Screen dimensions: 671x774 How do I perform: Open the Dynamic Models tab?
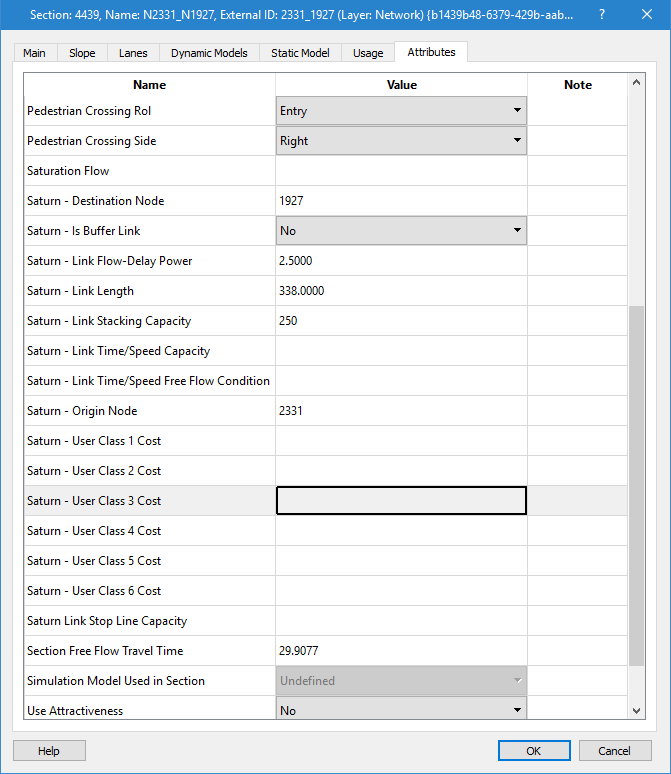209,53
